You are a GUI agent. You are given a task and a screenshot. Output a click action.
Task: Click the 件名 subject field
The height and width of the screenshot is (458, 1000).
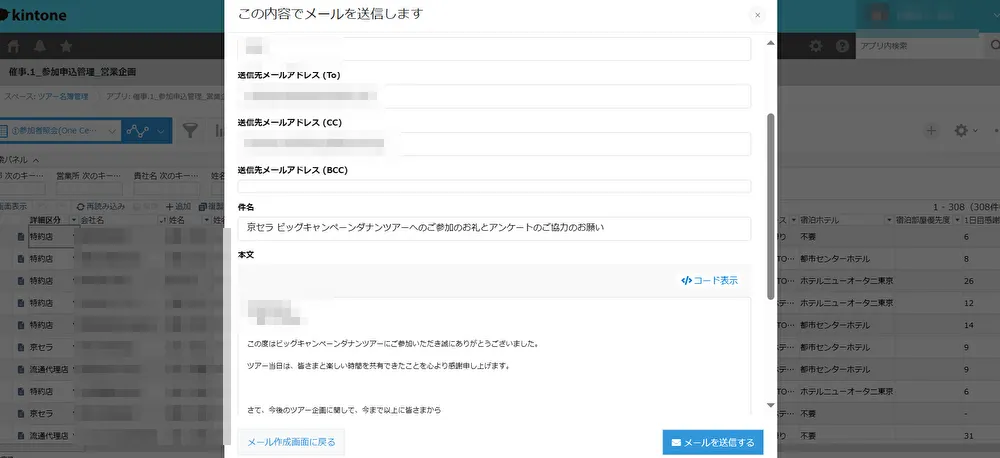point(493,228)
